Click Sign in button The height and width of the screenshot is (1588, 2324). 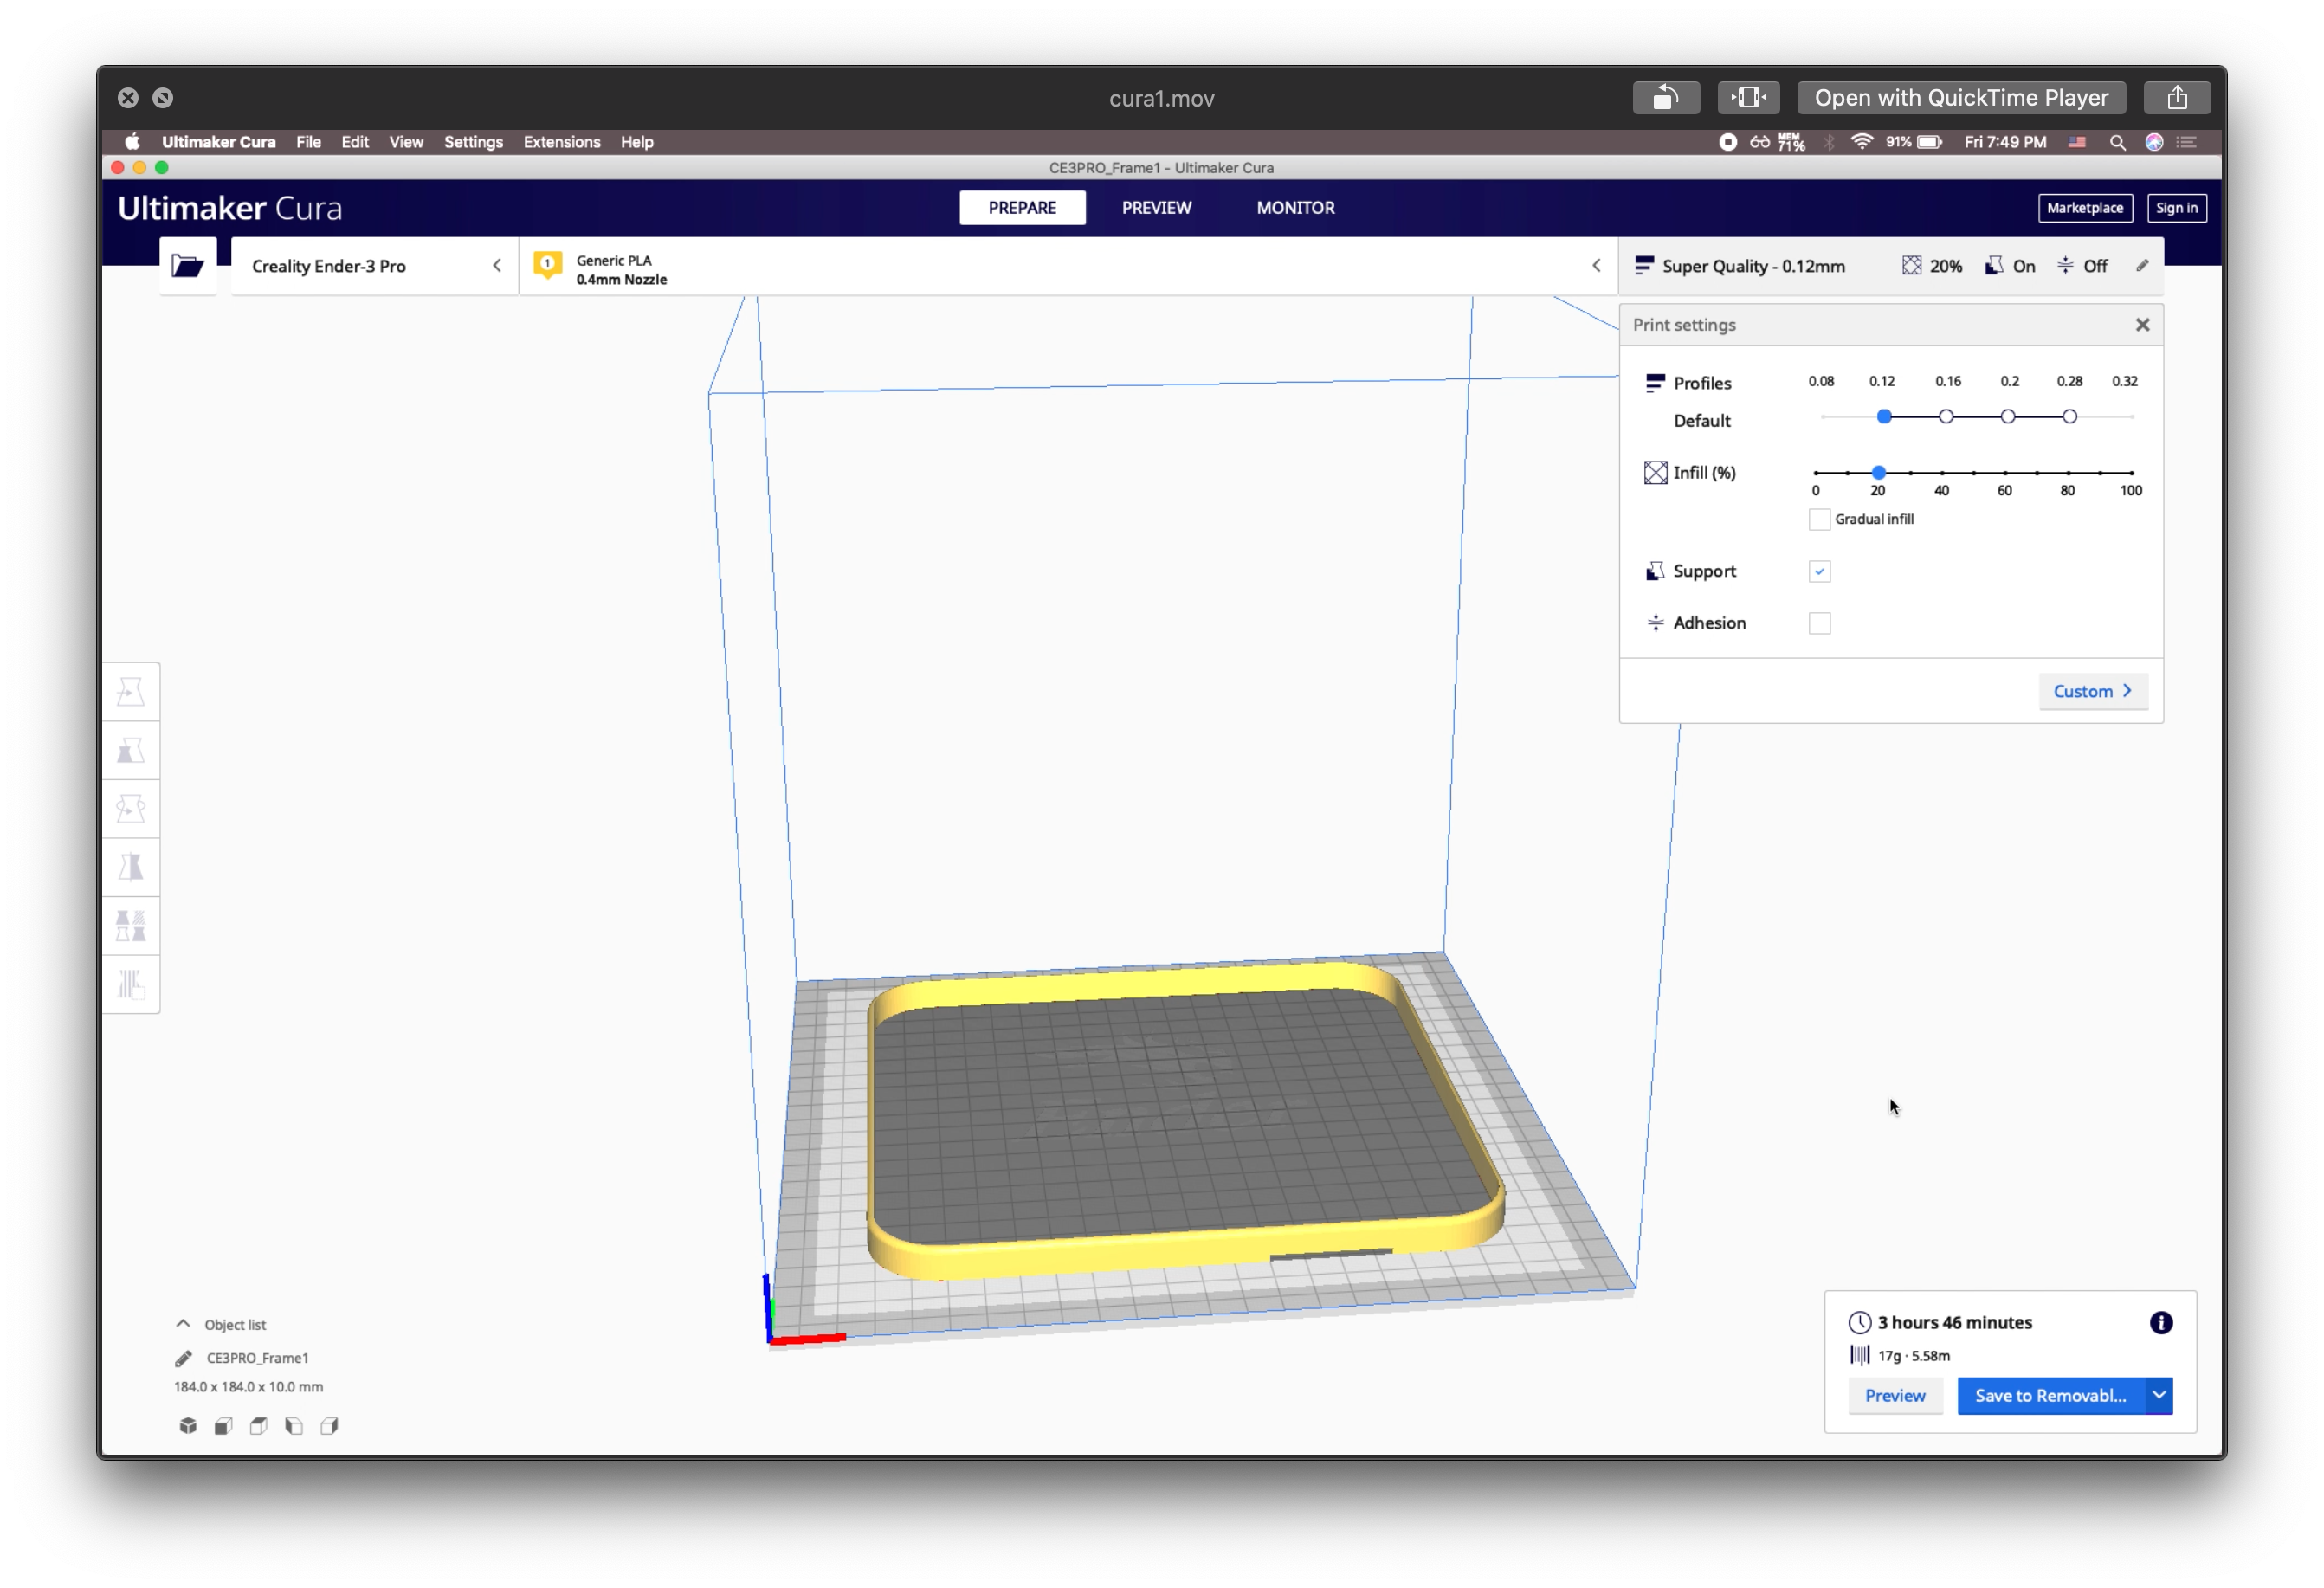2176,208
